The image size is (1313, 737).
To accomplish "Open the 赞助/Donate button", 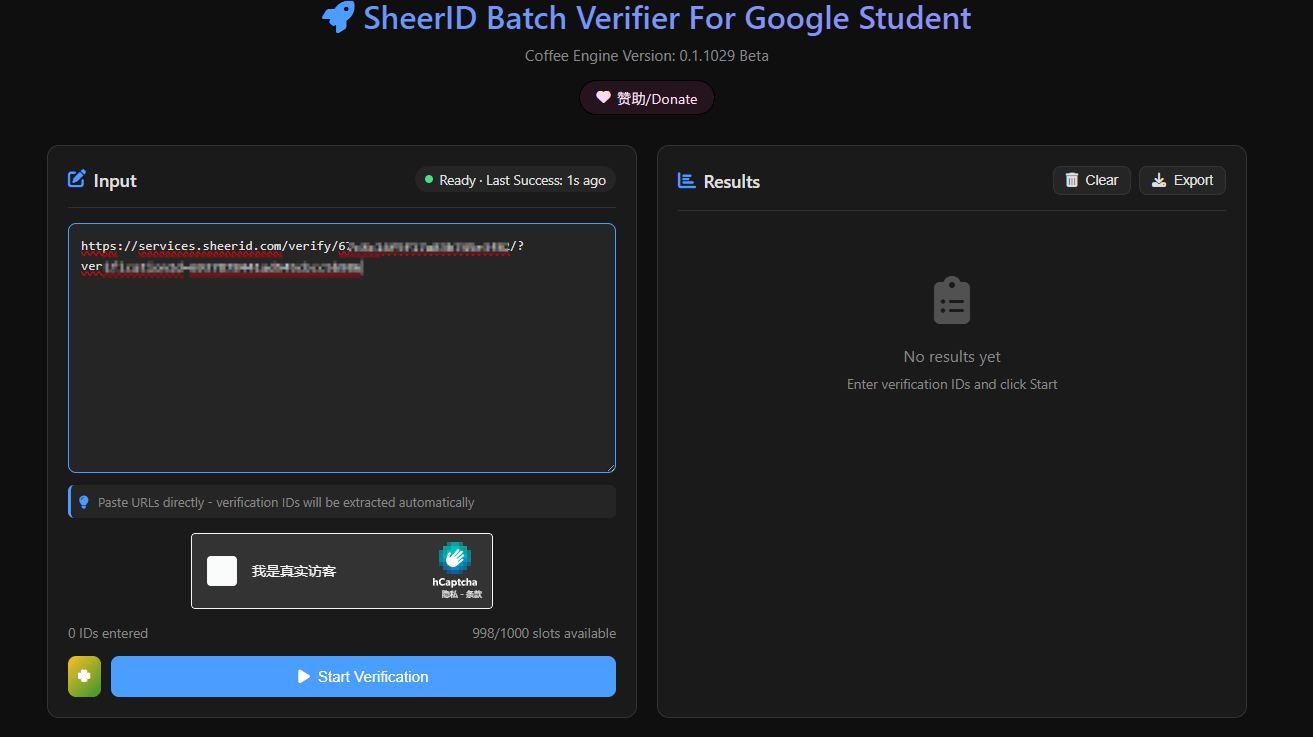I will click(x=647, y=98).
